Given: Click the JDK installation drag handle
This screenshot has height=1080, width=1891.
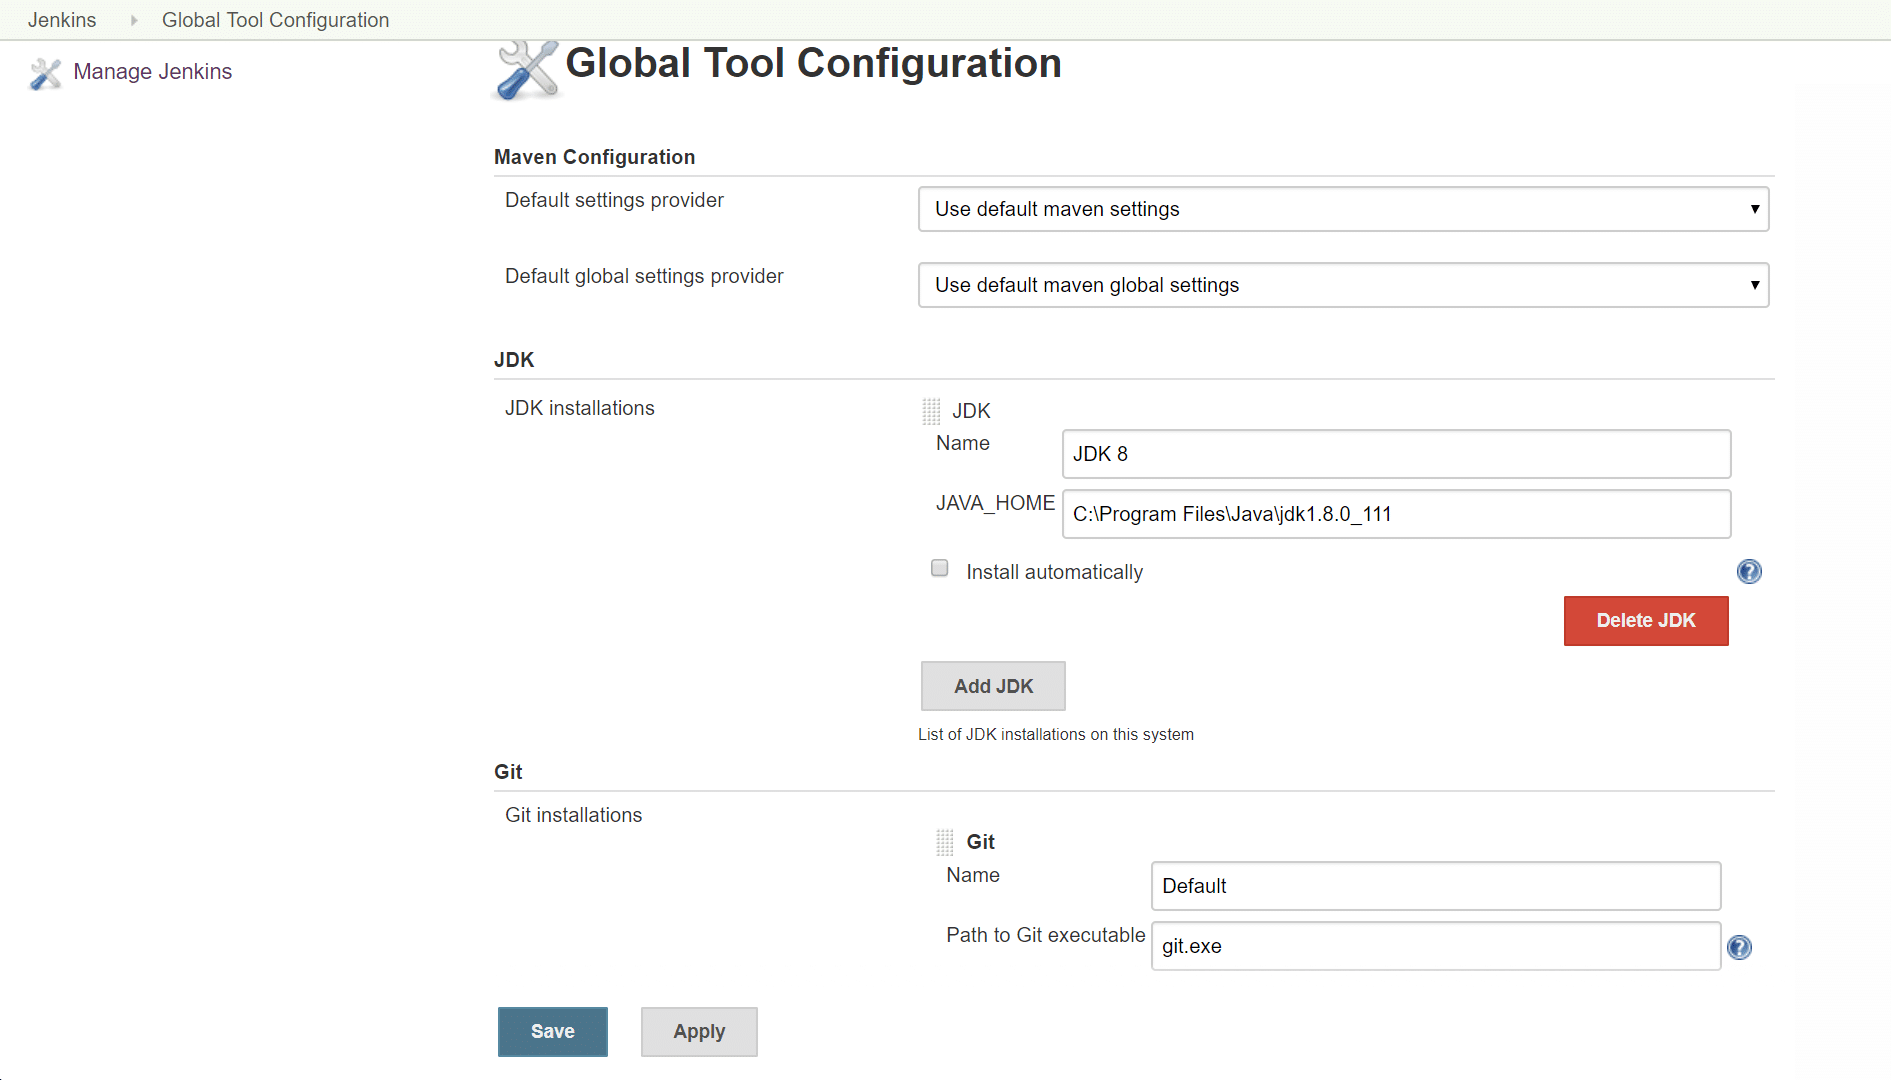Looking at the screenshot, I should pos(931,411).
